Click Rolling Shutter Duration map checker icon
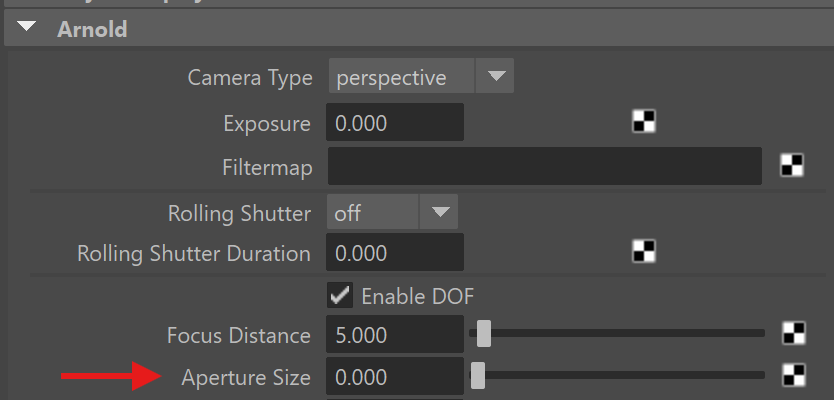This screenshot has width=834, height=400. tap(644, 252)
